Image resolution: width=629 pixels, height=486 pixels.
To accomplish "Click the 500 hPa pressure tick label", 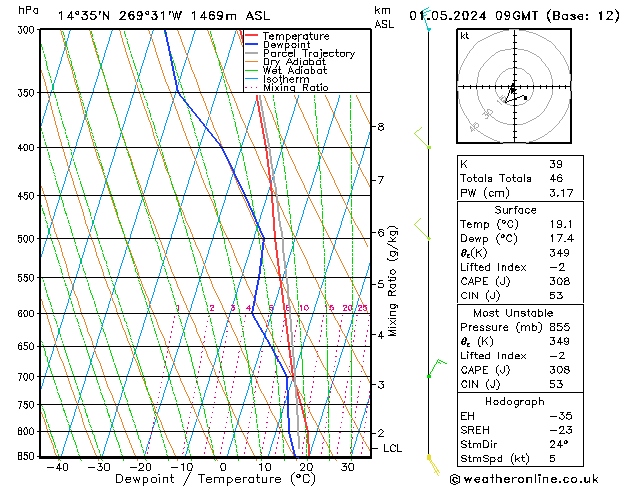I will point(26,239).
